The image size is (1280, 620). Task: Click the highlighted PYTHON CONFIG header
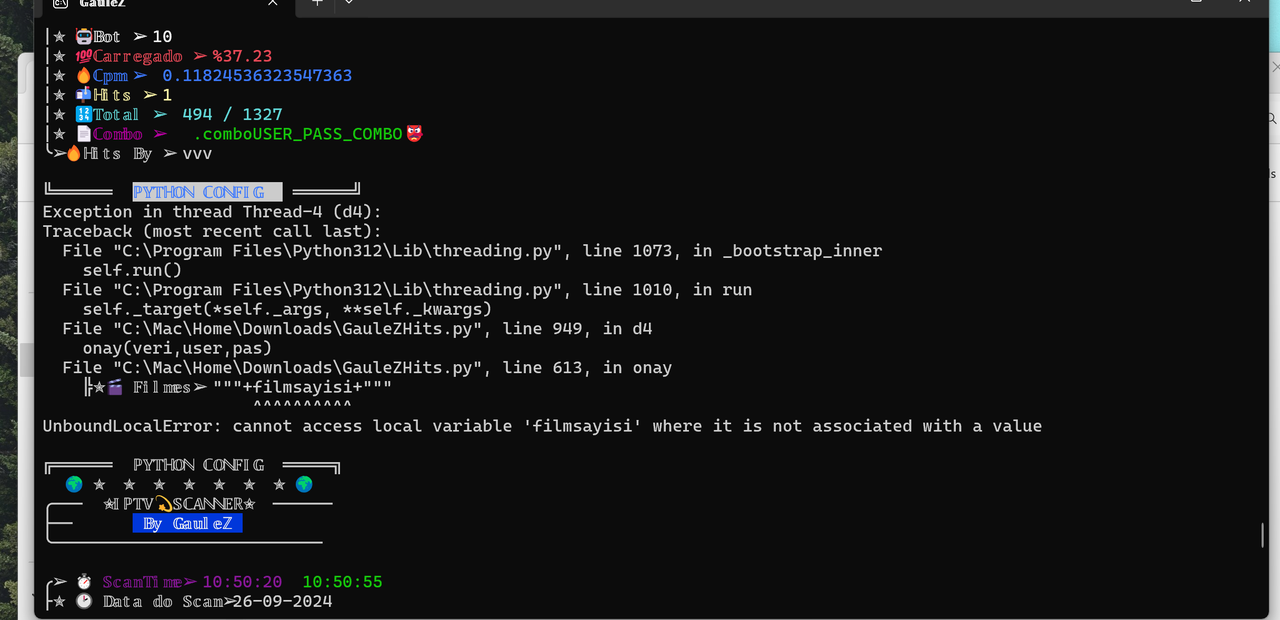[x=207, y=192]
